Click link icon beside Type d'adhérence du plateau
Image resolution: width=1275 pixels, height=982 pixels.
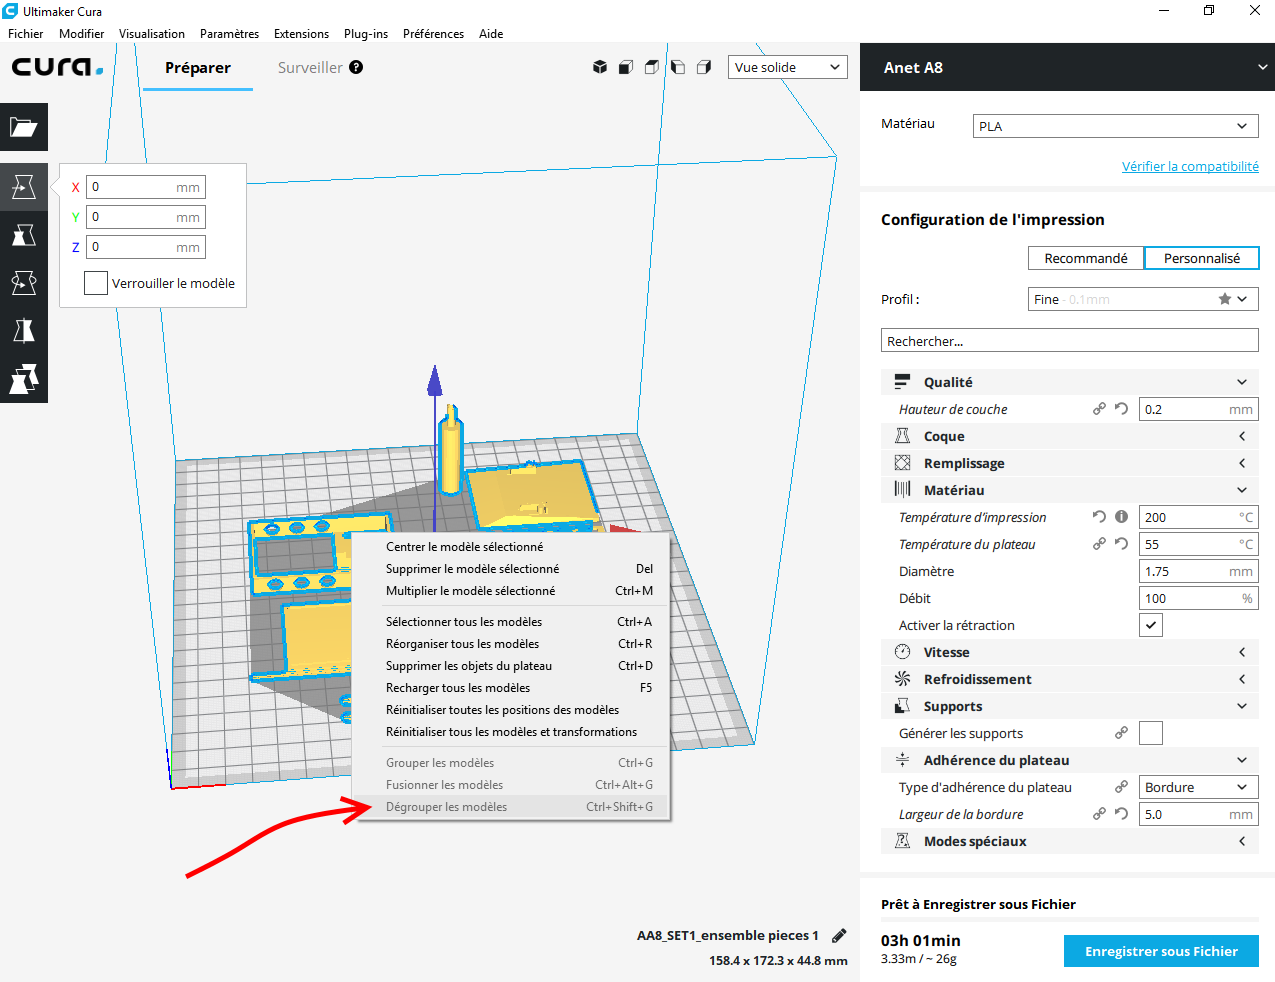click(x=1121, y=787)
